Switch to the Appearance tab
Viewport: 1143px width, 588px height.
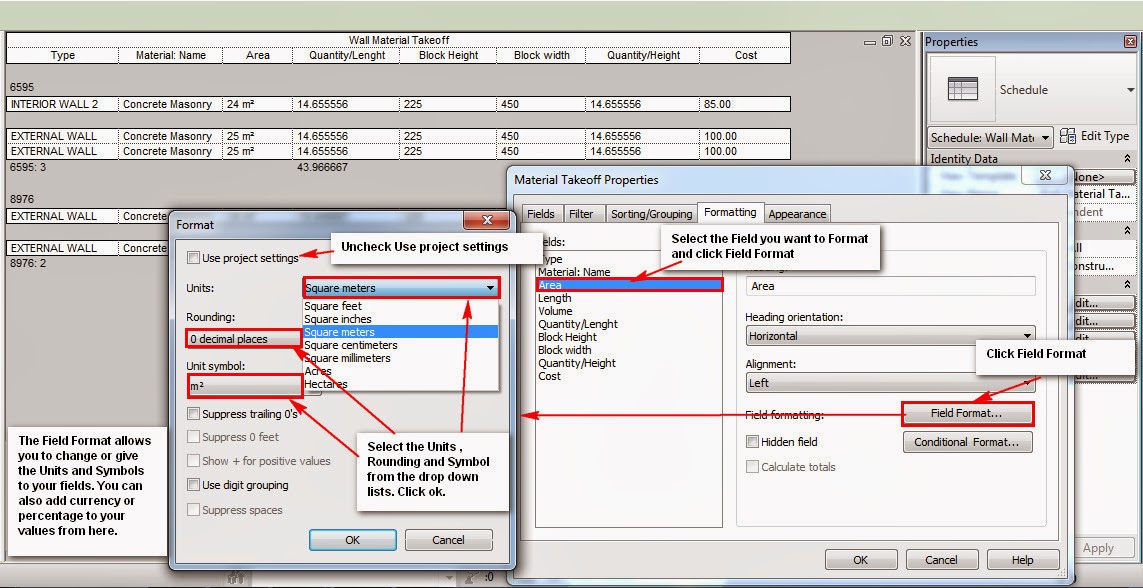pyautogui.click(x=797, y=213)
